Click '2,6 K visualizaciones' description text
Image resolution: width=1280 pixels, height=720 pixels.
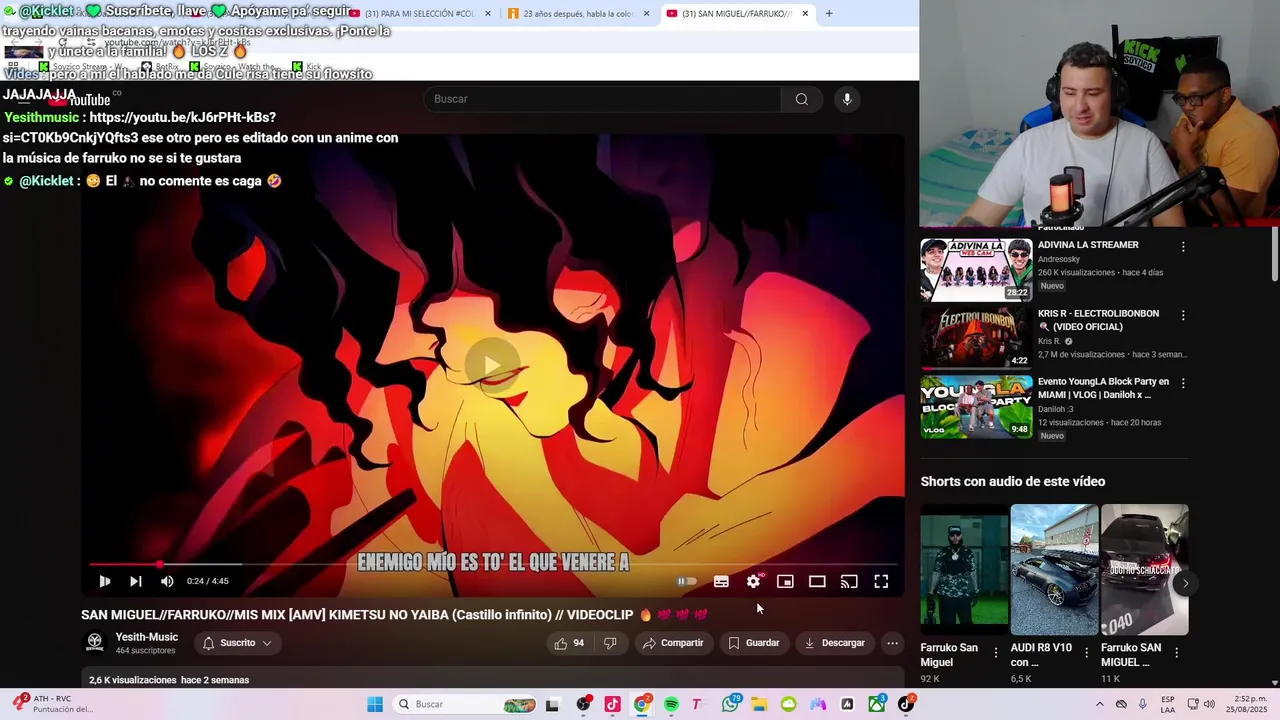tap(133, 680)
